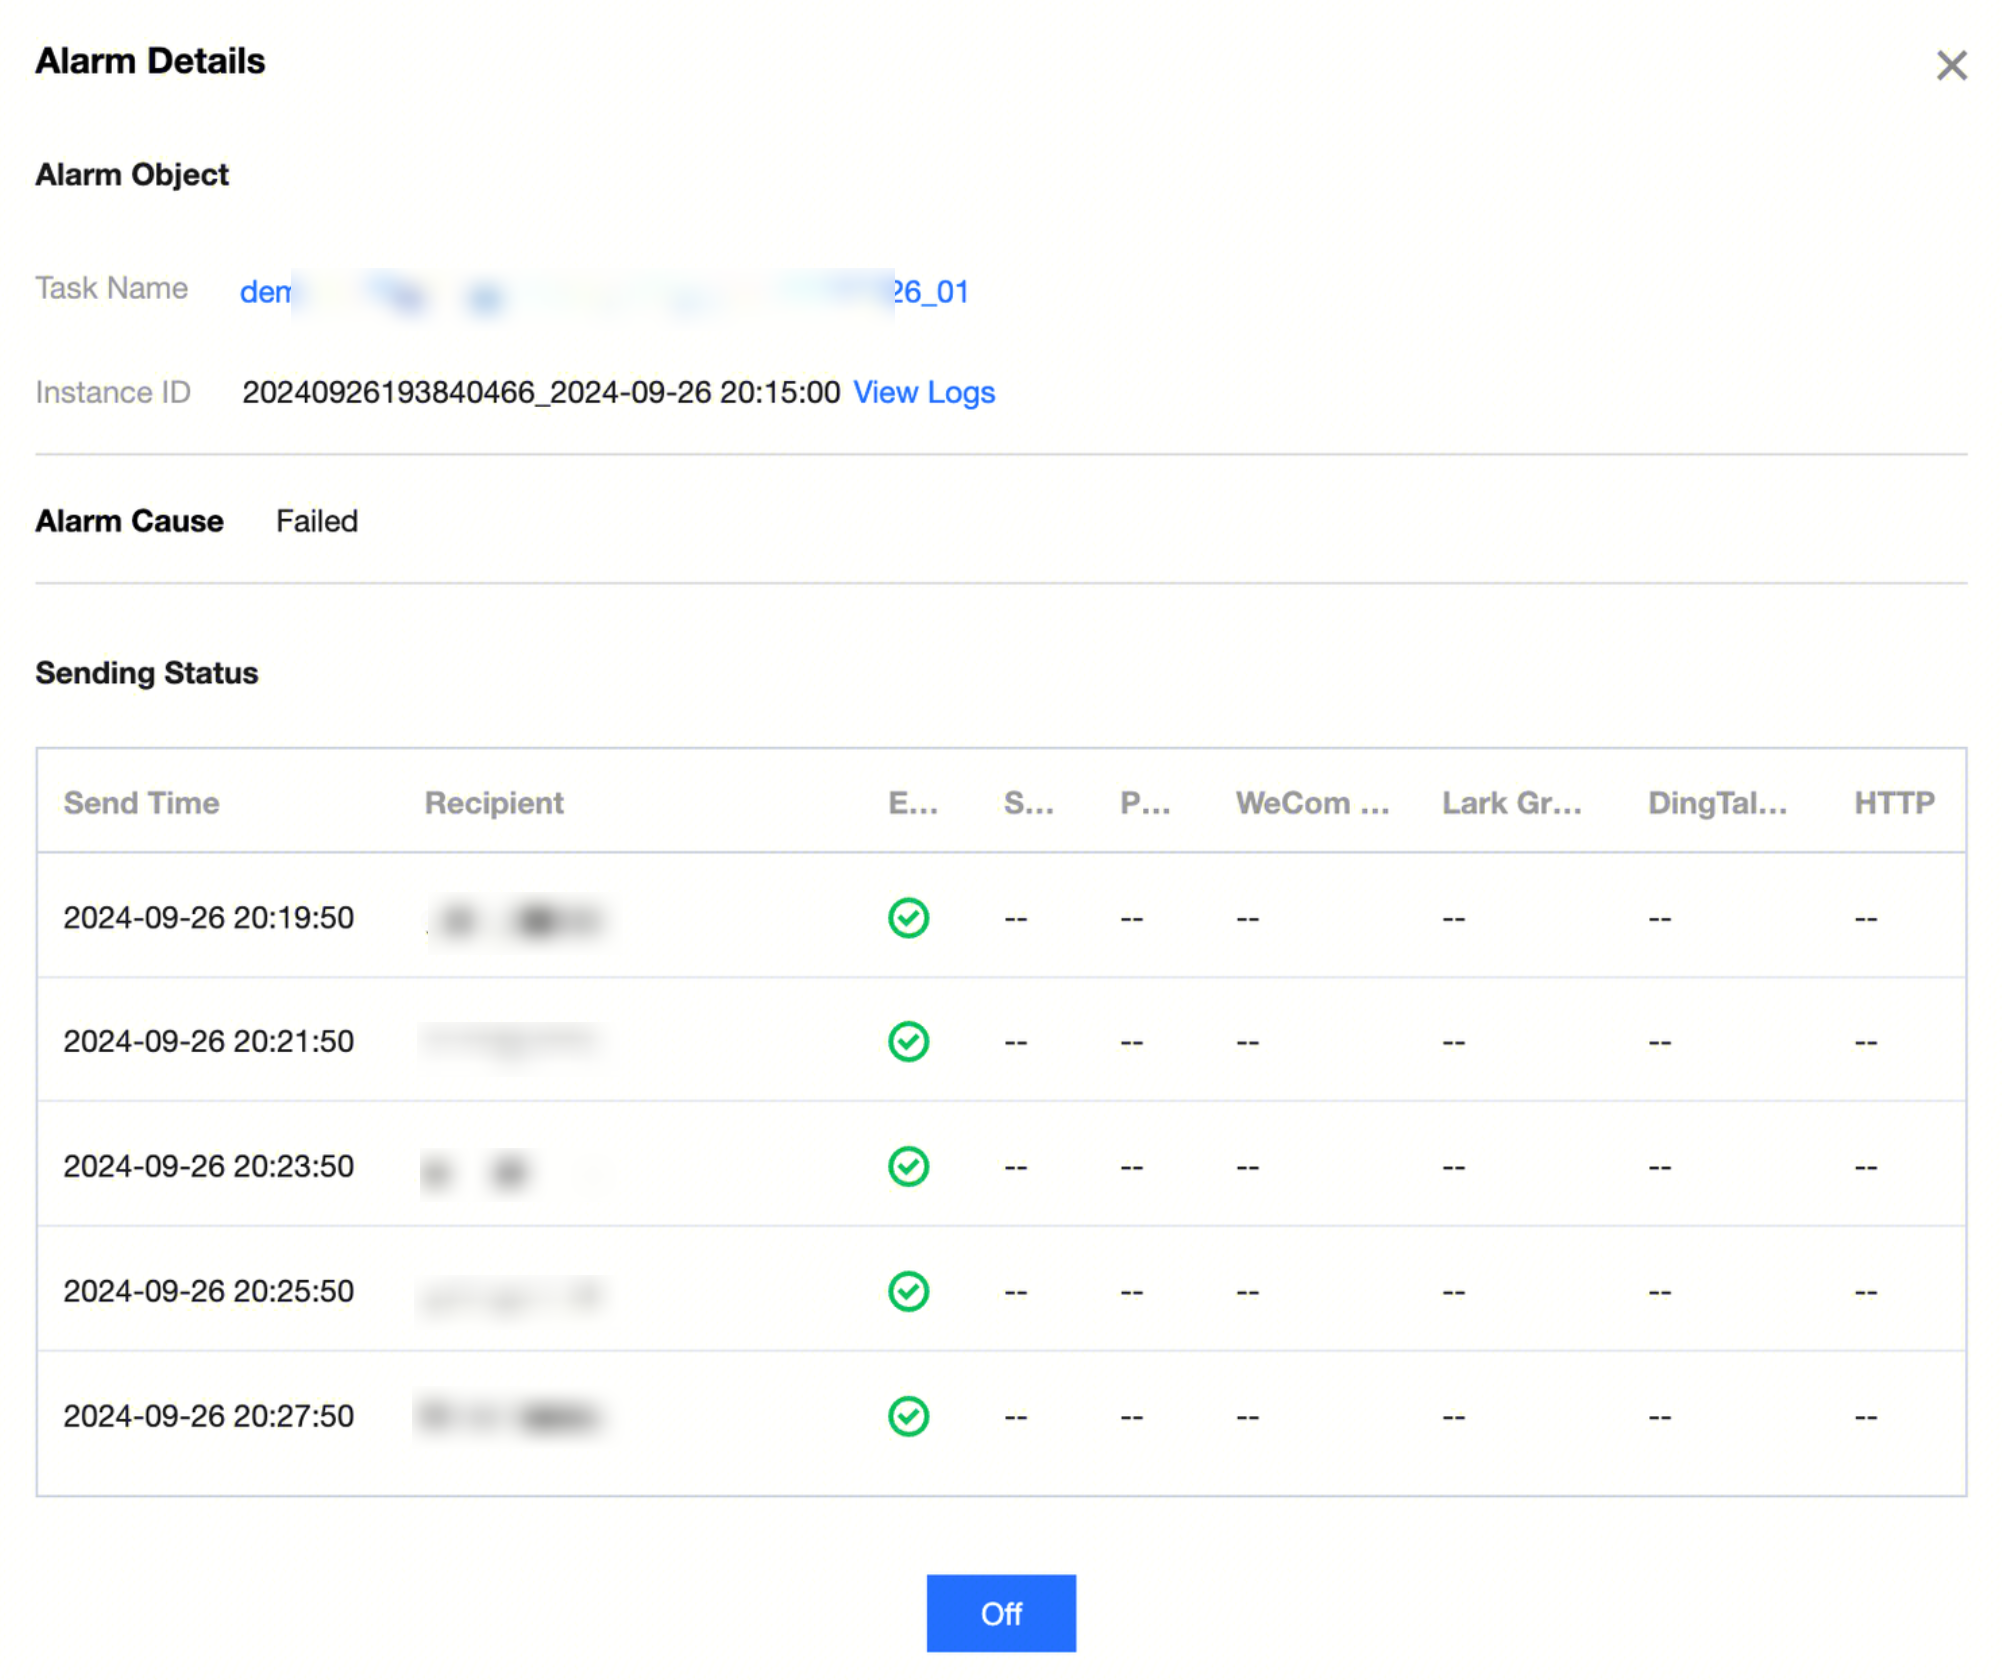Click the truncated Lark Gr... column header
Viewport: 2002px width, 1680px height.
coord(1511,802)
